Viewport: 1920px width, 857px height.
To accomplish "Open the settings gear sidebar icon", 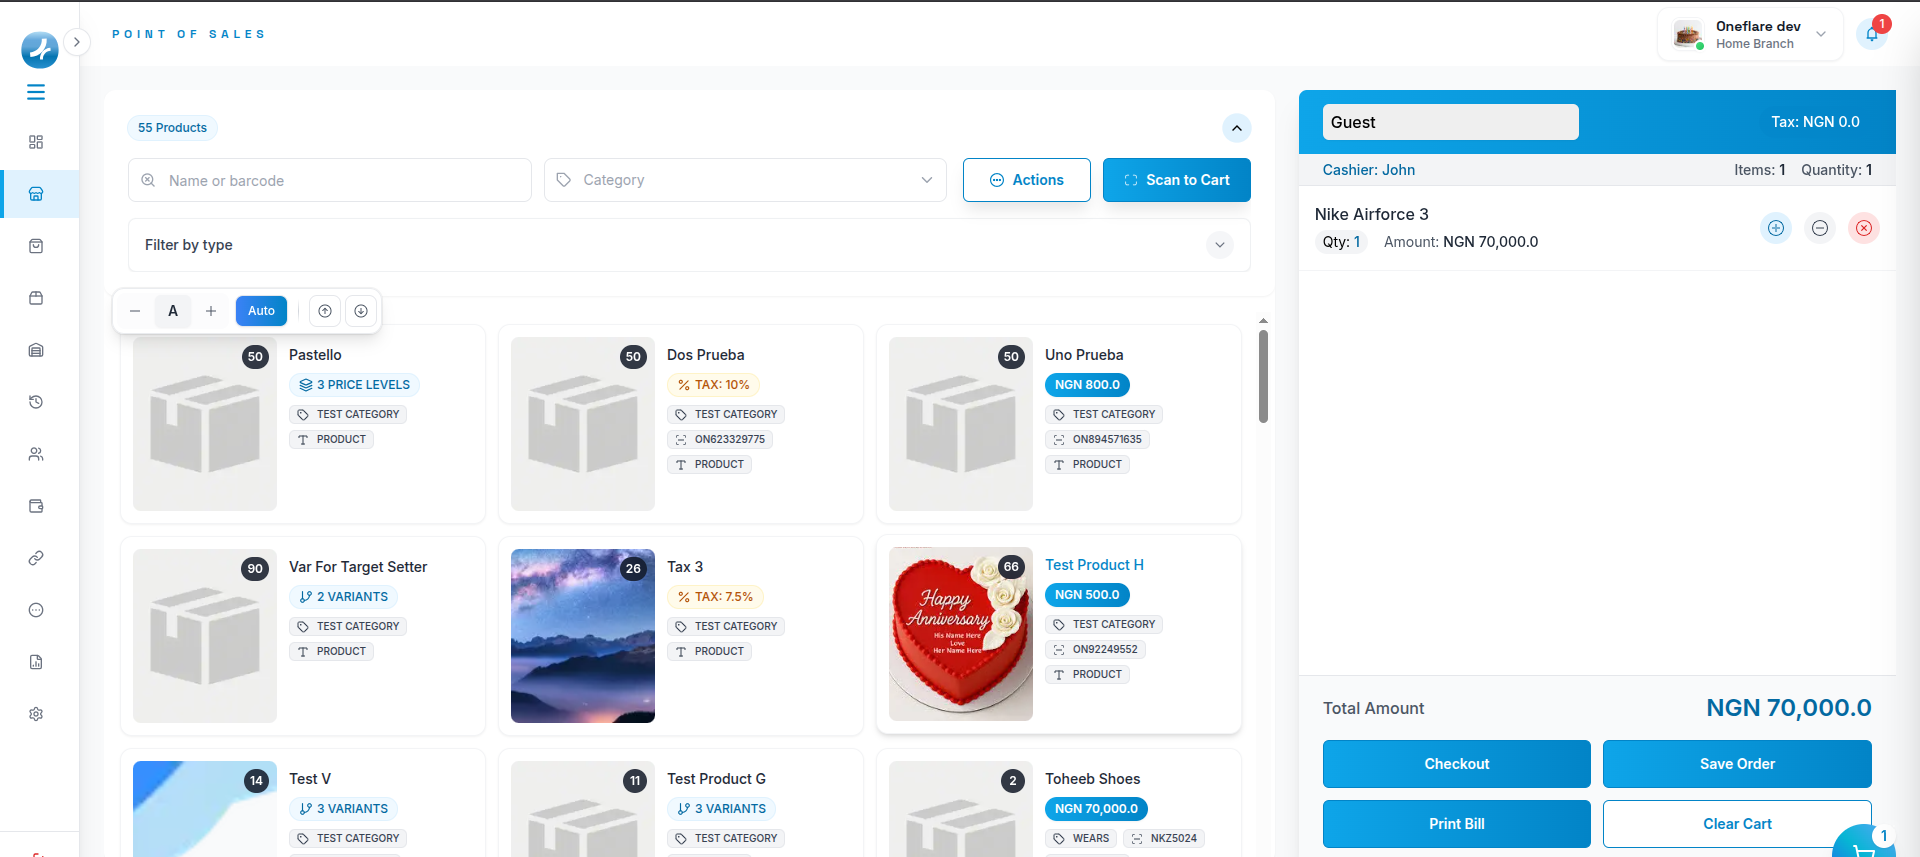I will click(x=36, y=714).
